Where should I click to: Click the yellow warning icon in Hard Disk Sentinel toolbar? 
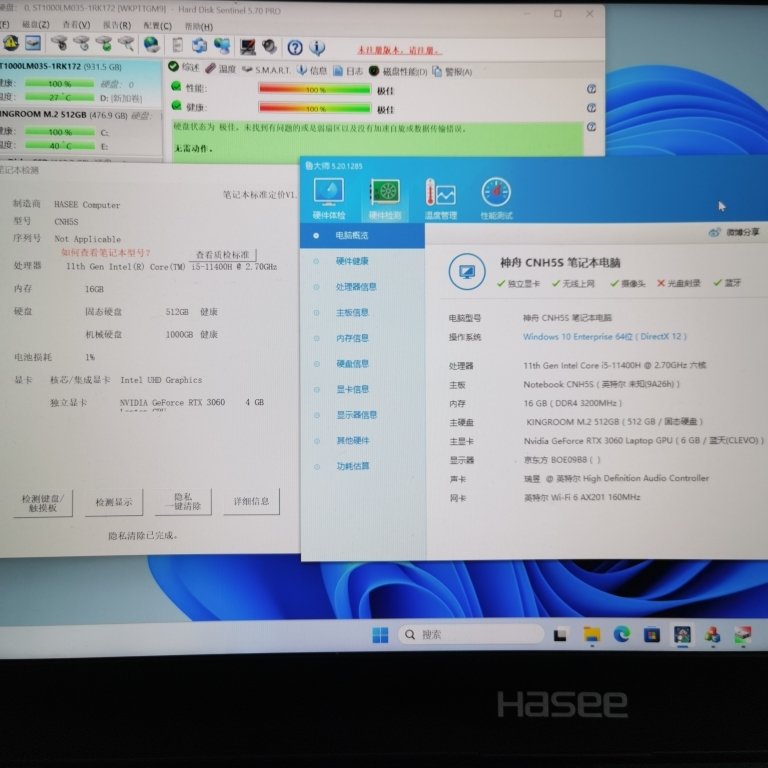11,43
